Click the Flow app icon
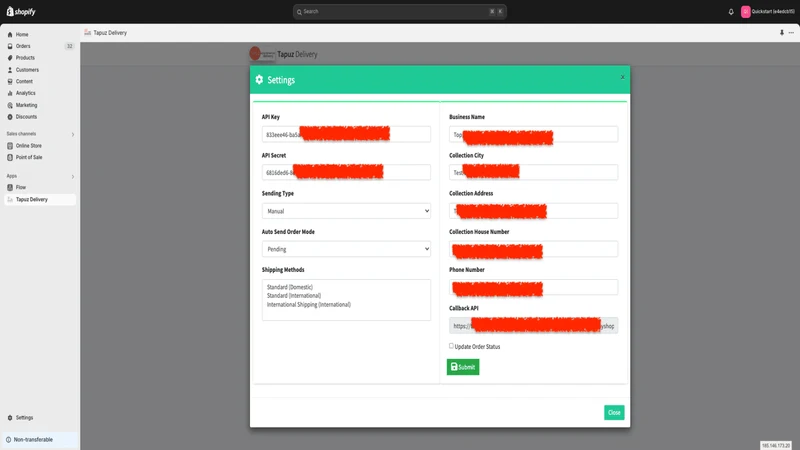Viewport: 800px width, 450px height. coord(10,187)
